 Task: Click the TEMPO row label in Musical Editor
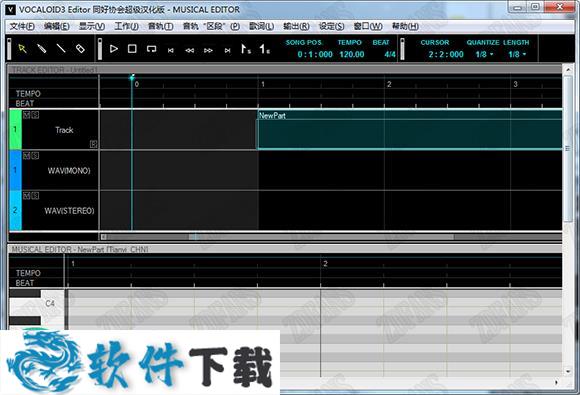tap(28, 273)
